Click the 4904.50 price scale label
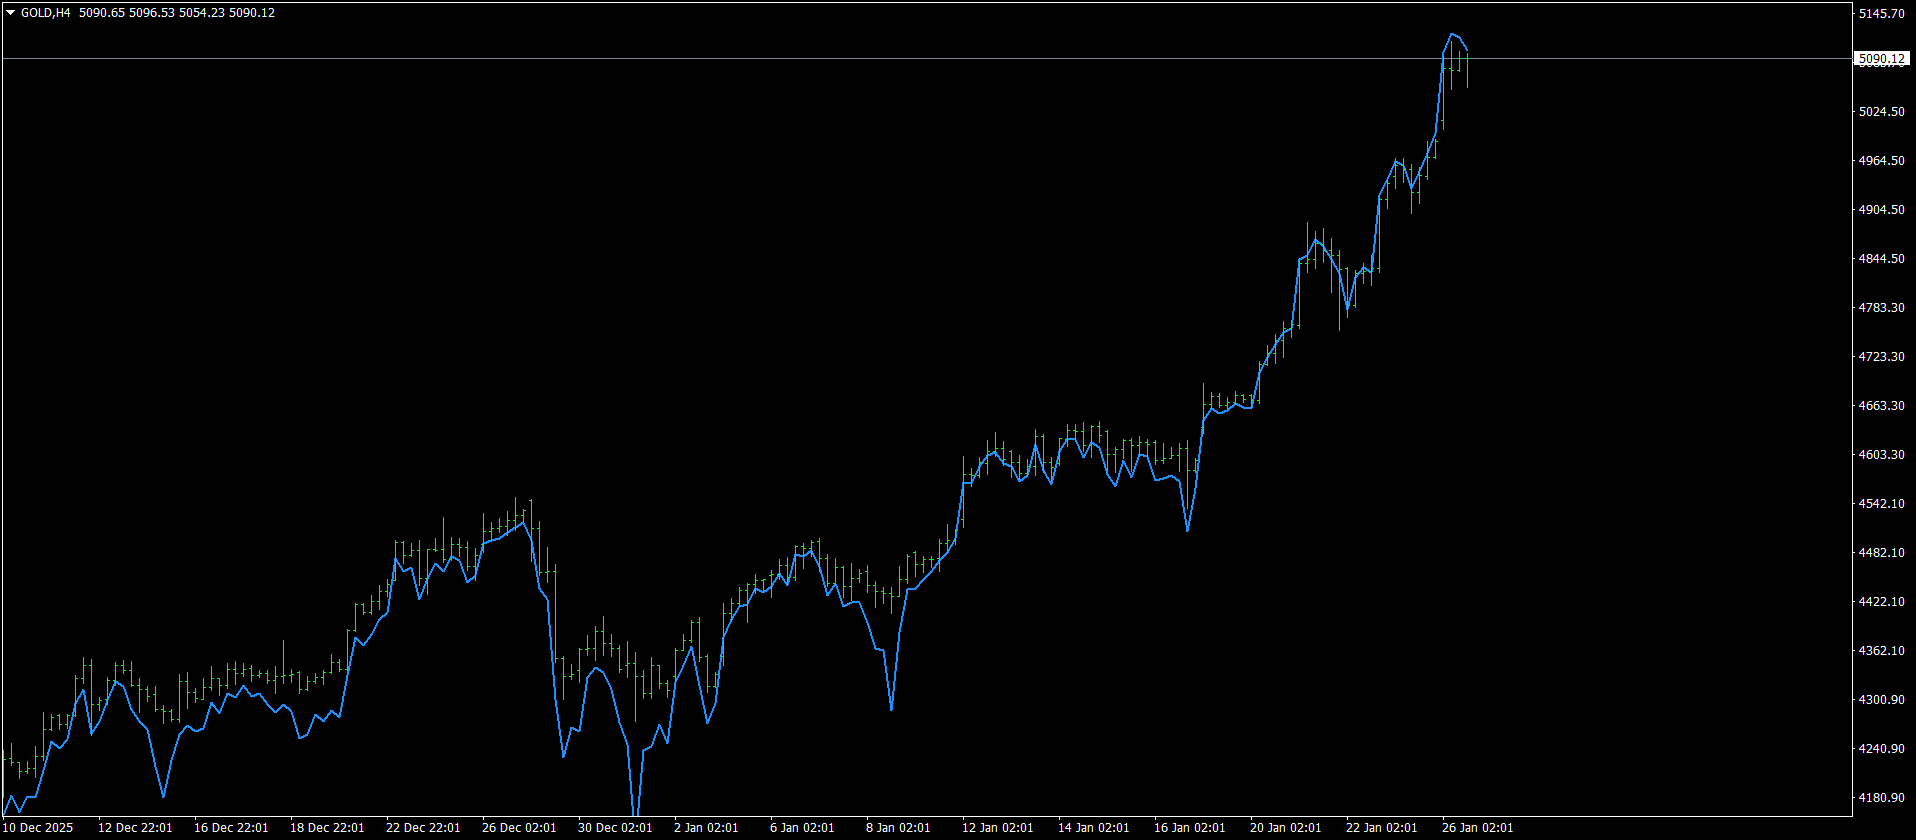1916x840 pixels. [x=1881, y=210]
